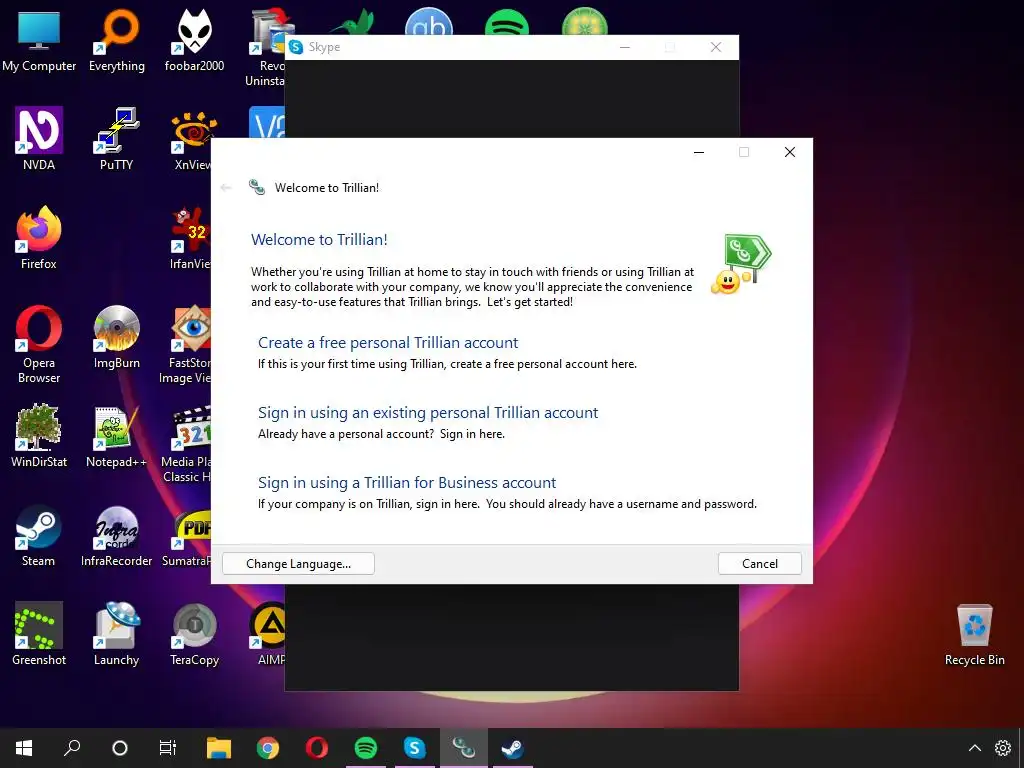The image size is (1024, 768).
Task: Click the Firefox desktop shortcut
Action: click(x=39, y=238)
